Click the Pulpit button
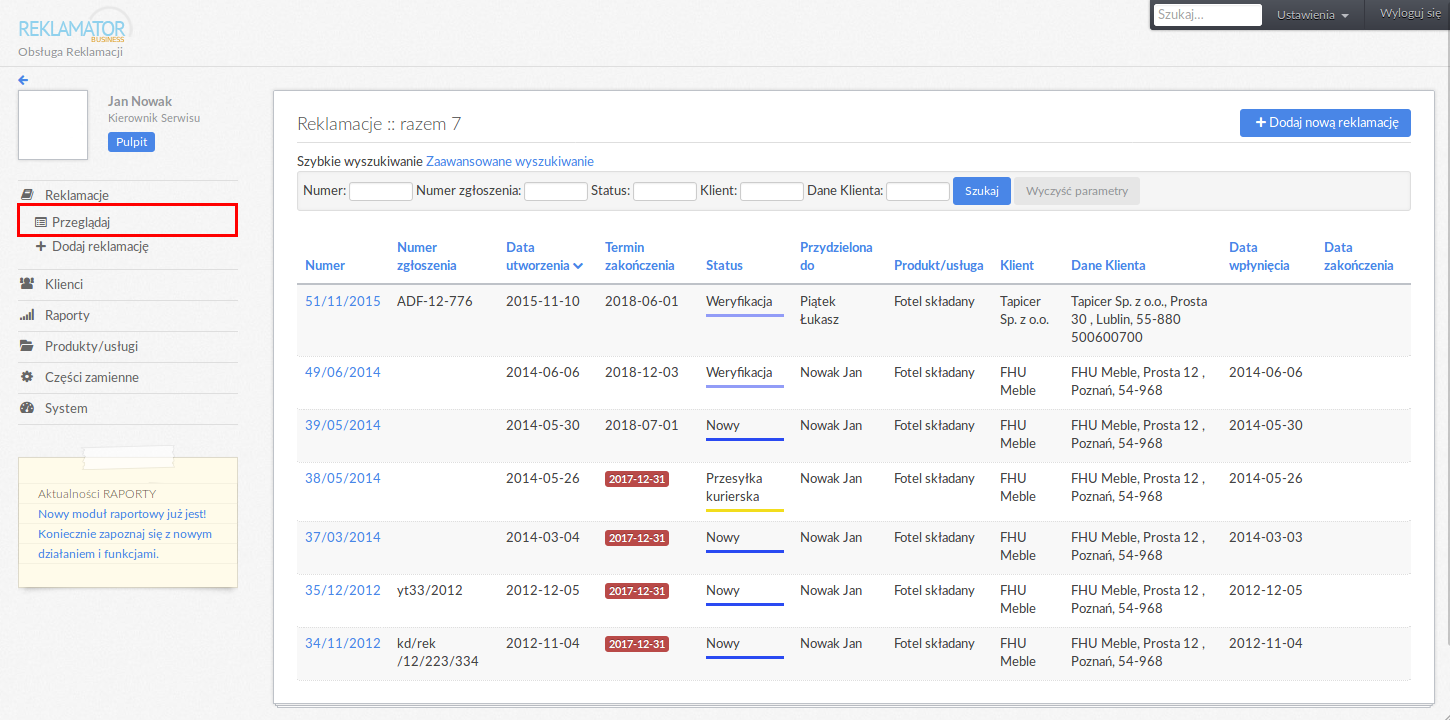 click(x=131, y=142)
